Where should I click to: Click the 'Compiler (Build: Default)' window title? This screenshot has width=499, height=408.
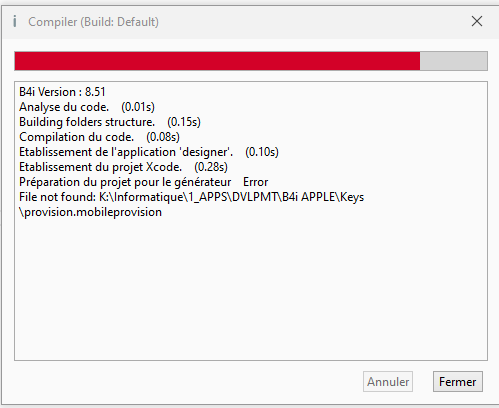93,22
